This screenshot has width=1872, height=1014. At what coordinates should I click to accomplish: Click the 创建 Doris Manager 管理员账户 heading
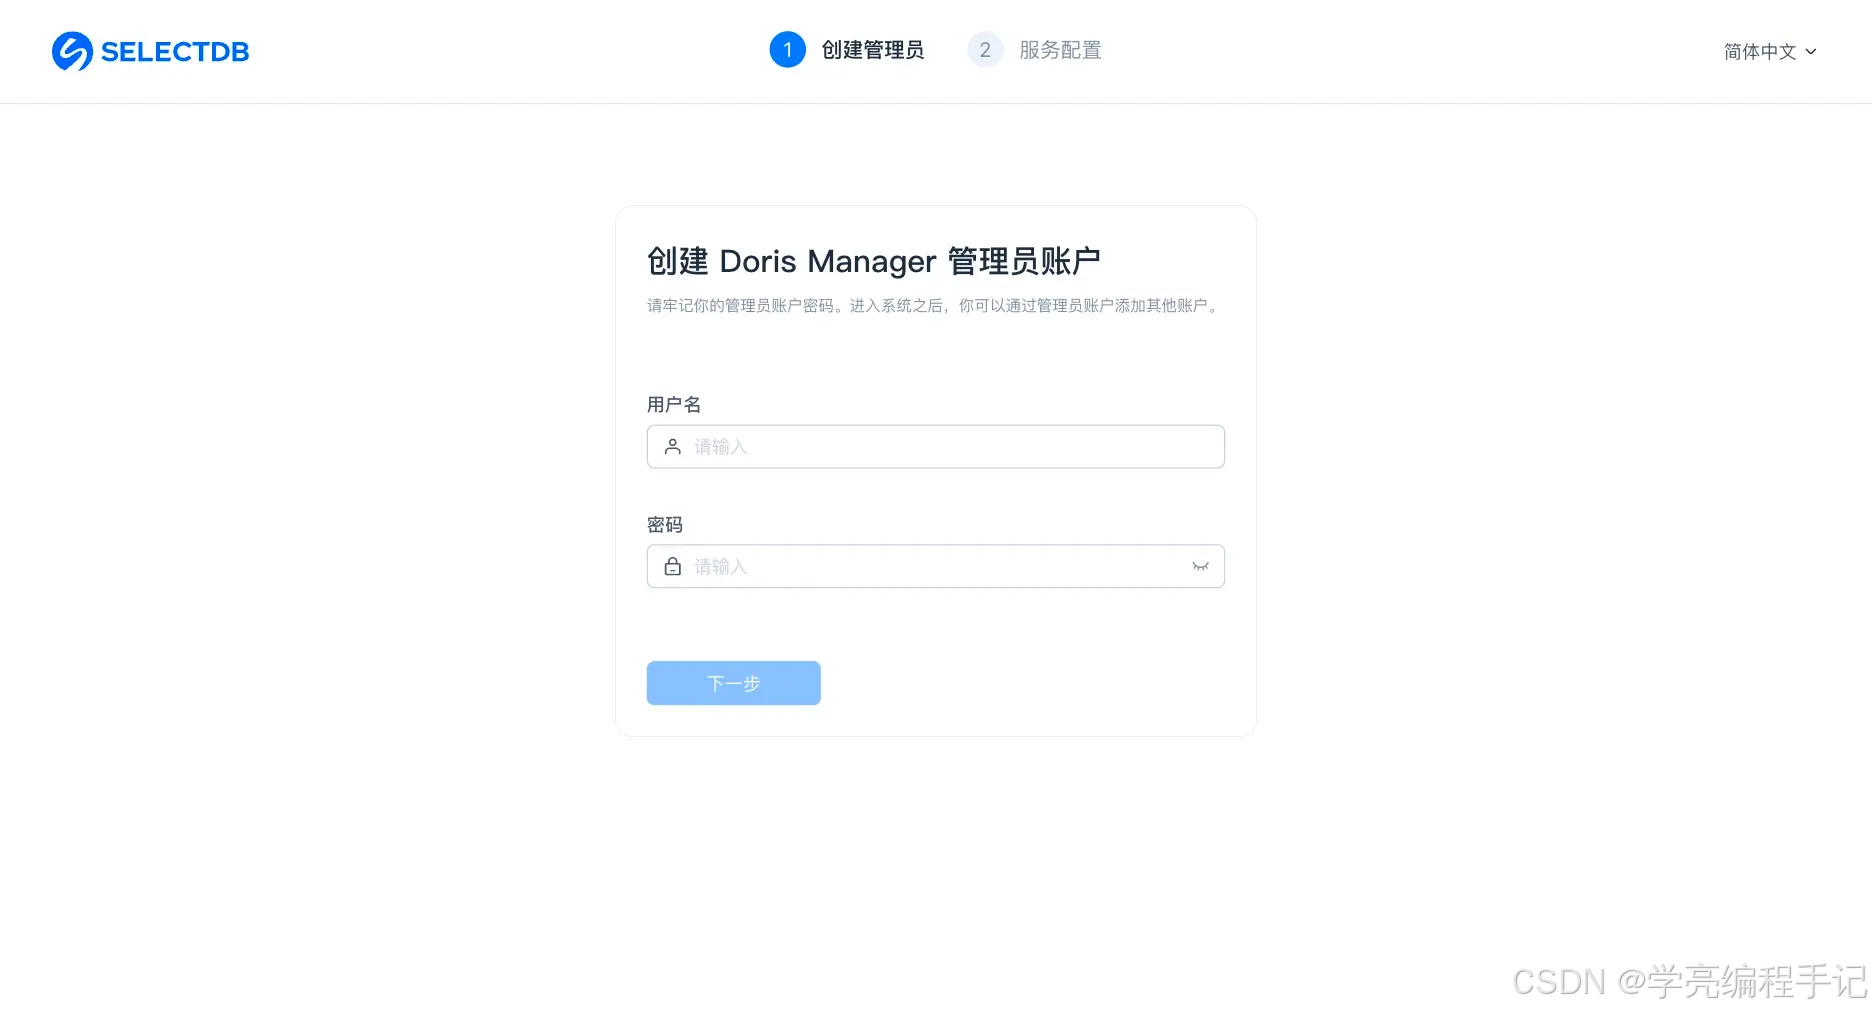coord(873,261)
